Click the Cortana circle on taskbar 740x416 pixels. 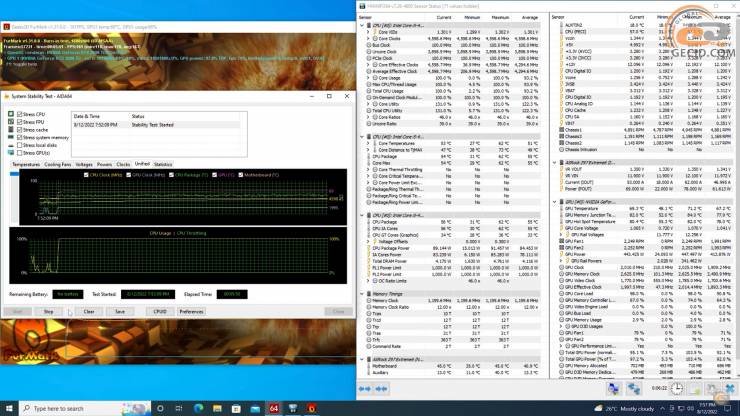160,408
